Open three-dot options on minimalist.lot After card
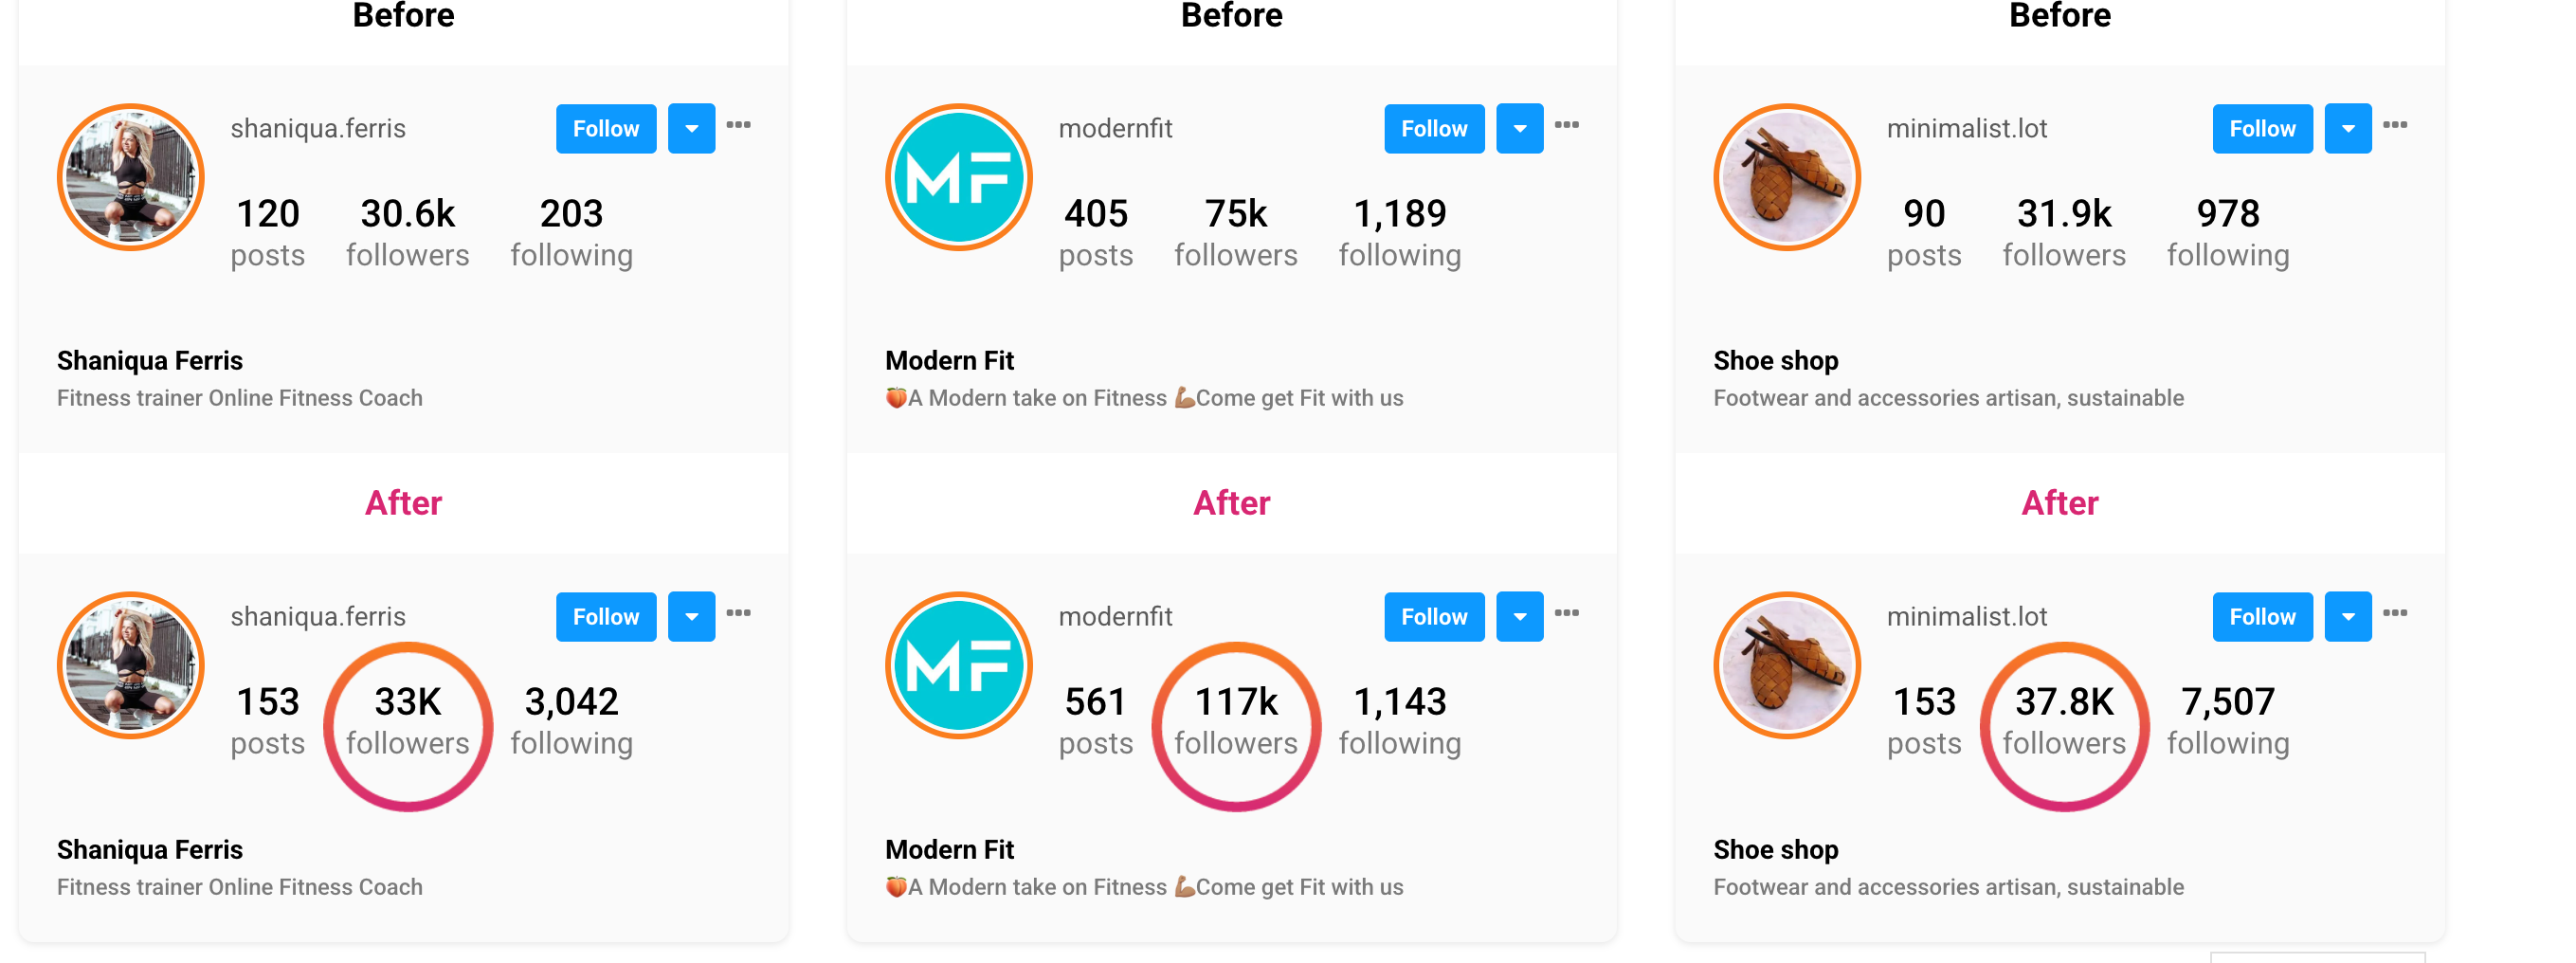The width and height of the screenshot is (2576, 963). click(x=2394, y=613)
